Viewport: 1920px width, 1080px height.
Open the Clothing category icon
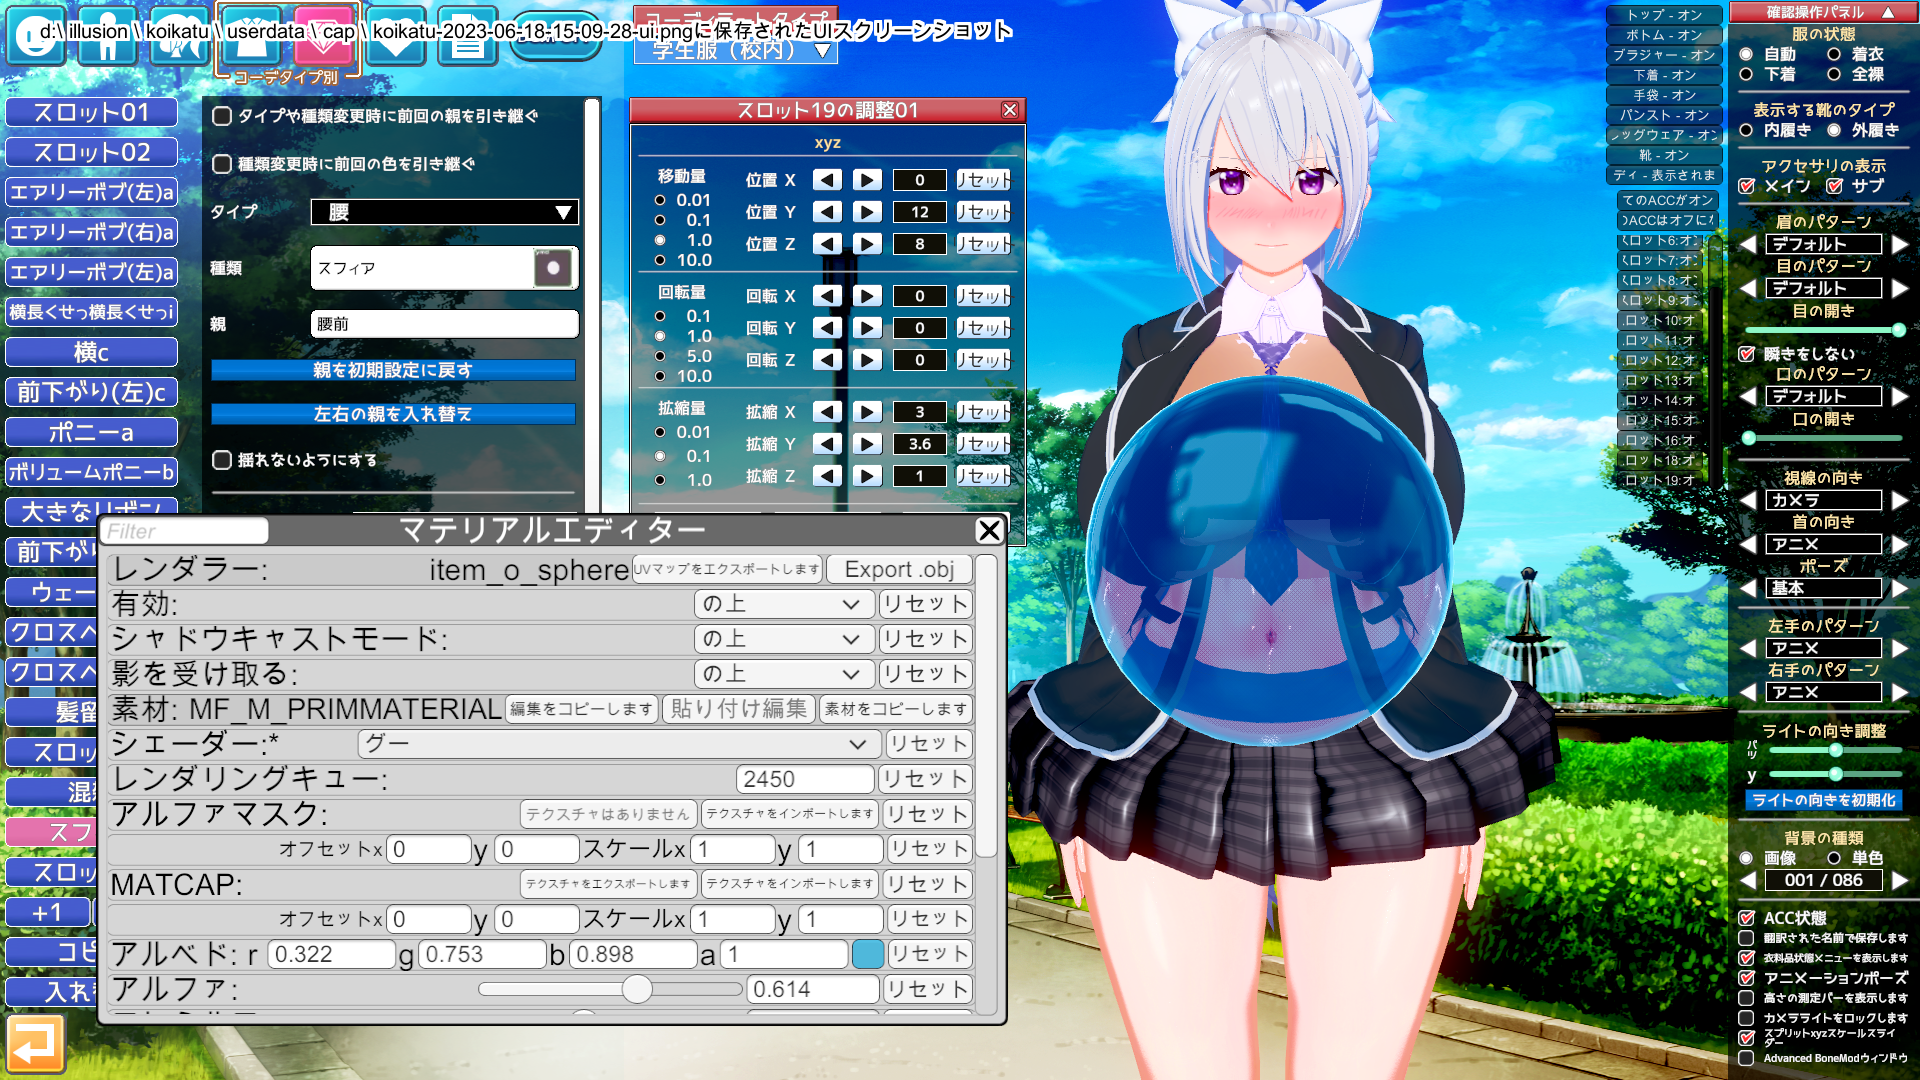point(251,35)
